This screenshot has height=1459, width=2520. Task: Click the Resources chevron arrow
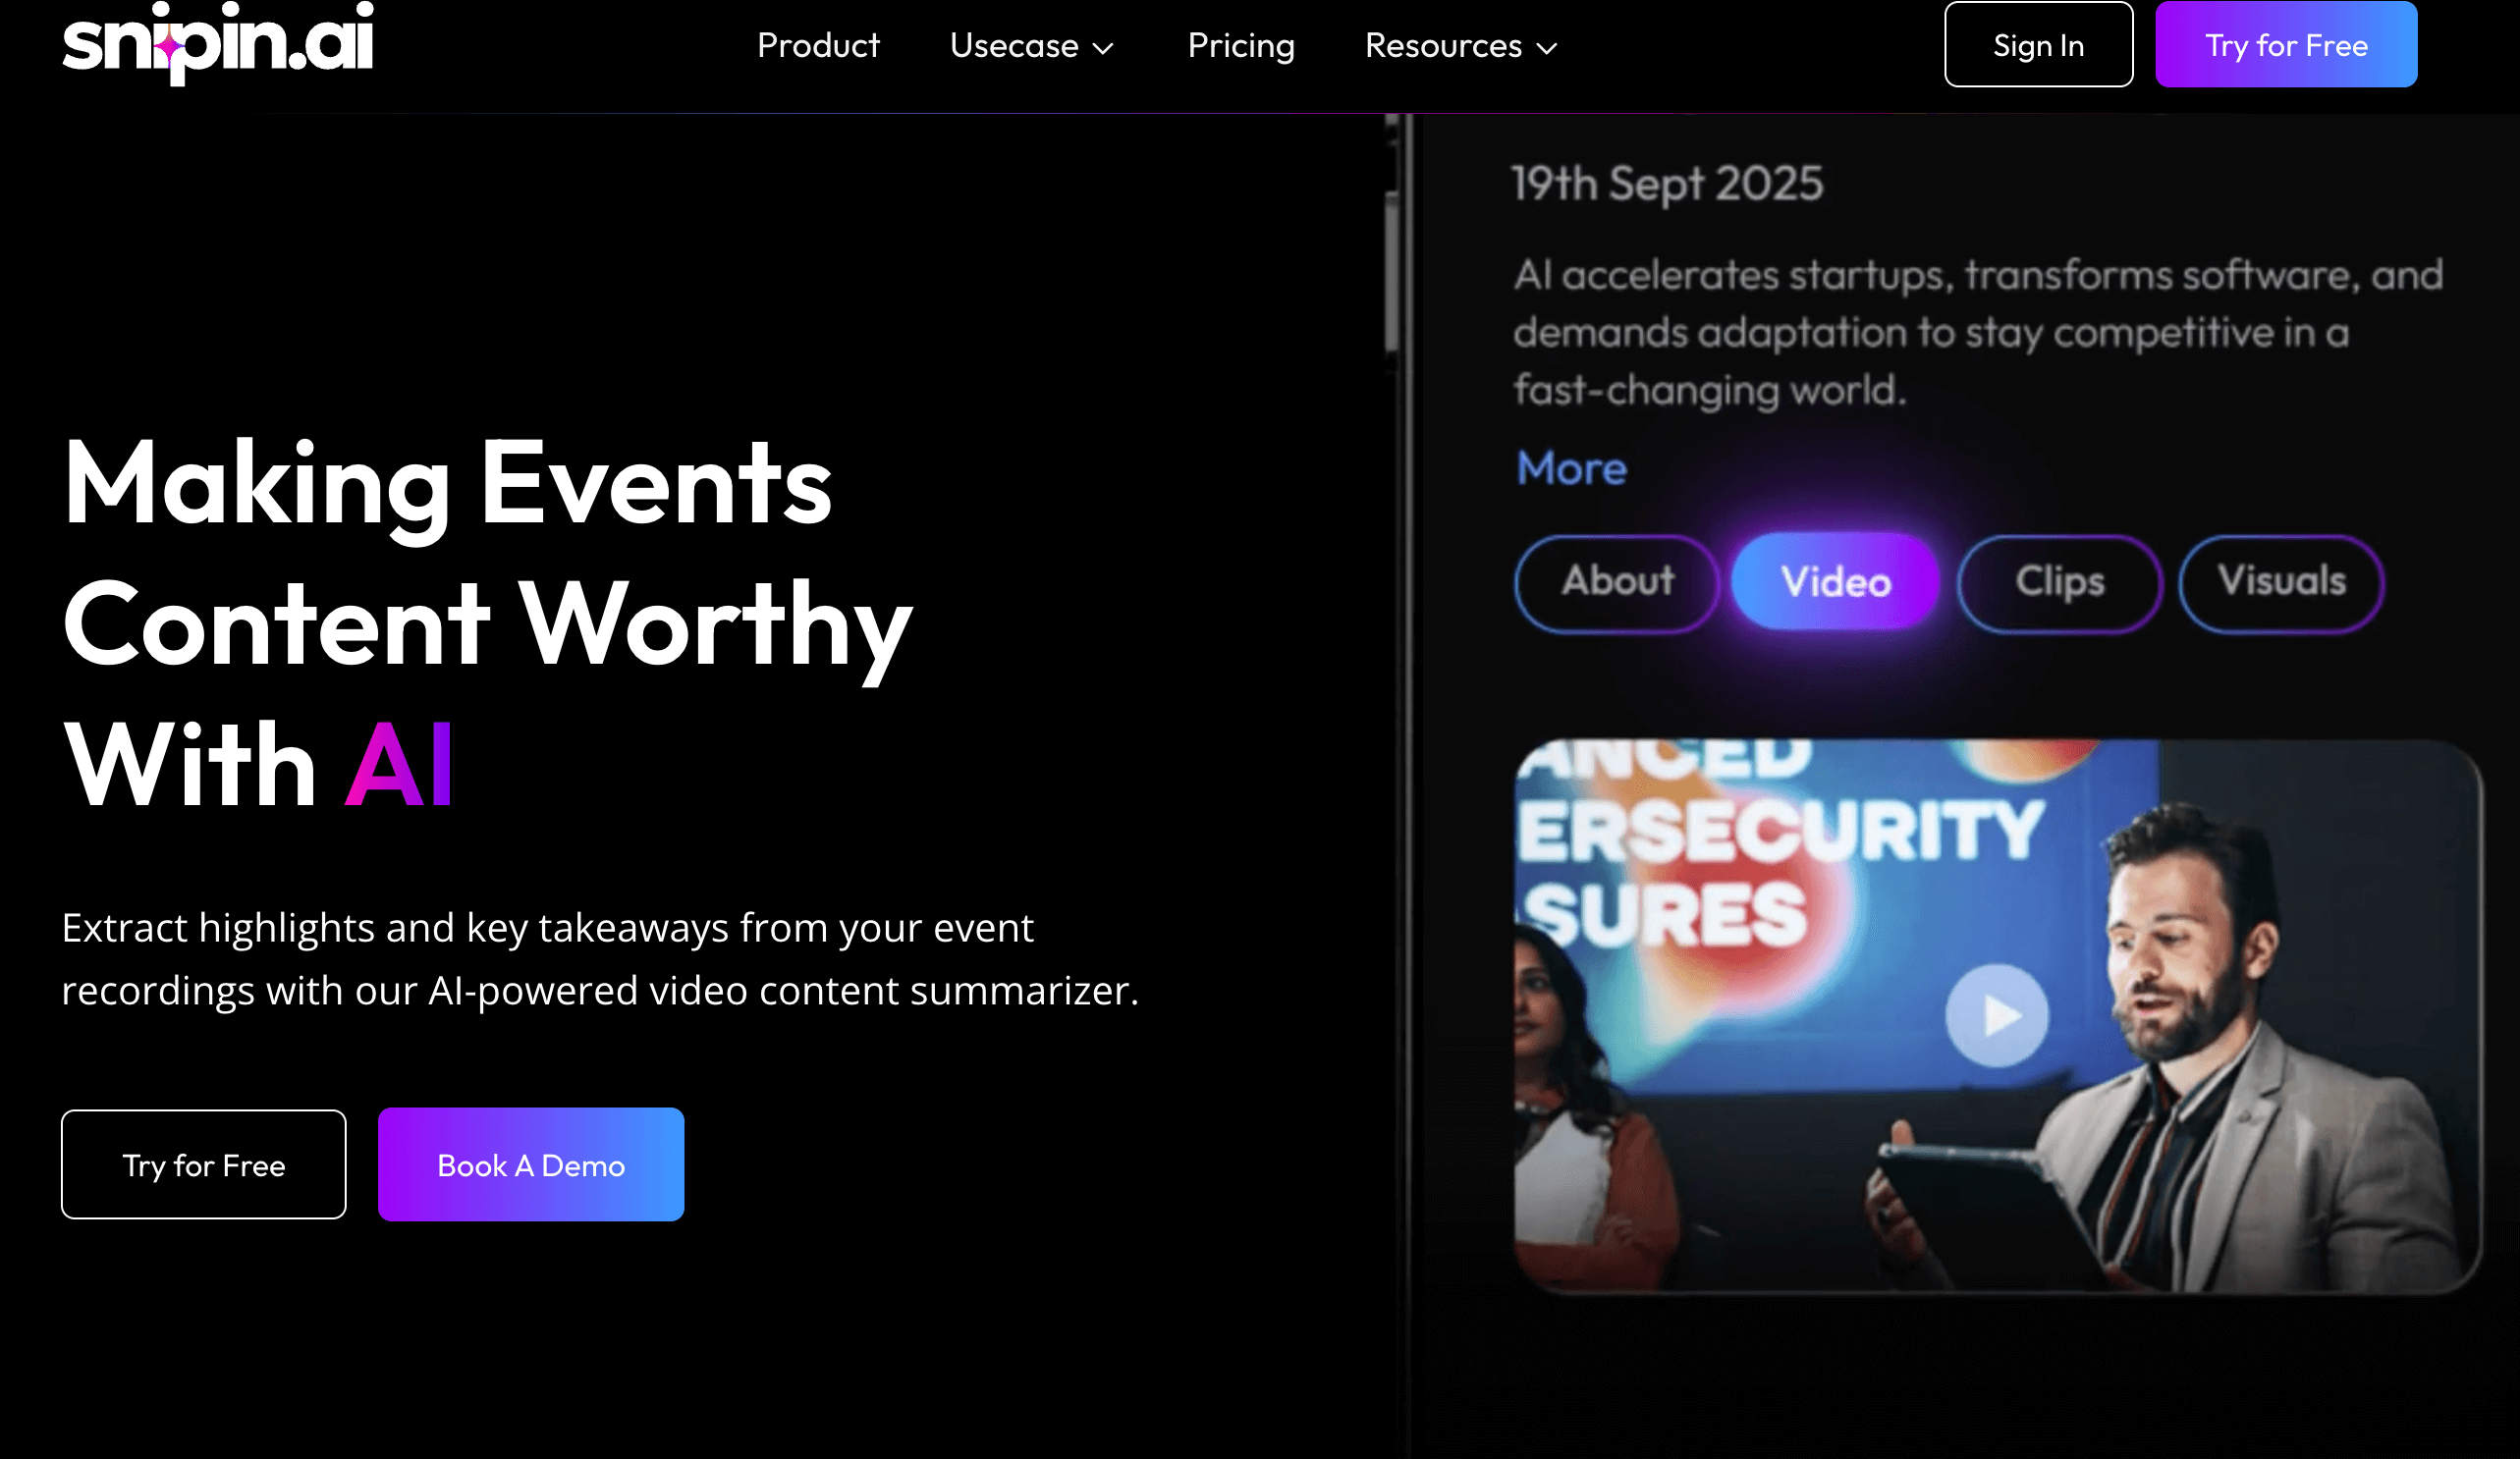tap(1546, 48)
